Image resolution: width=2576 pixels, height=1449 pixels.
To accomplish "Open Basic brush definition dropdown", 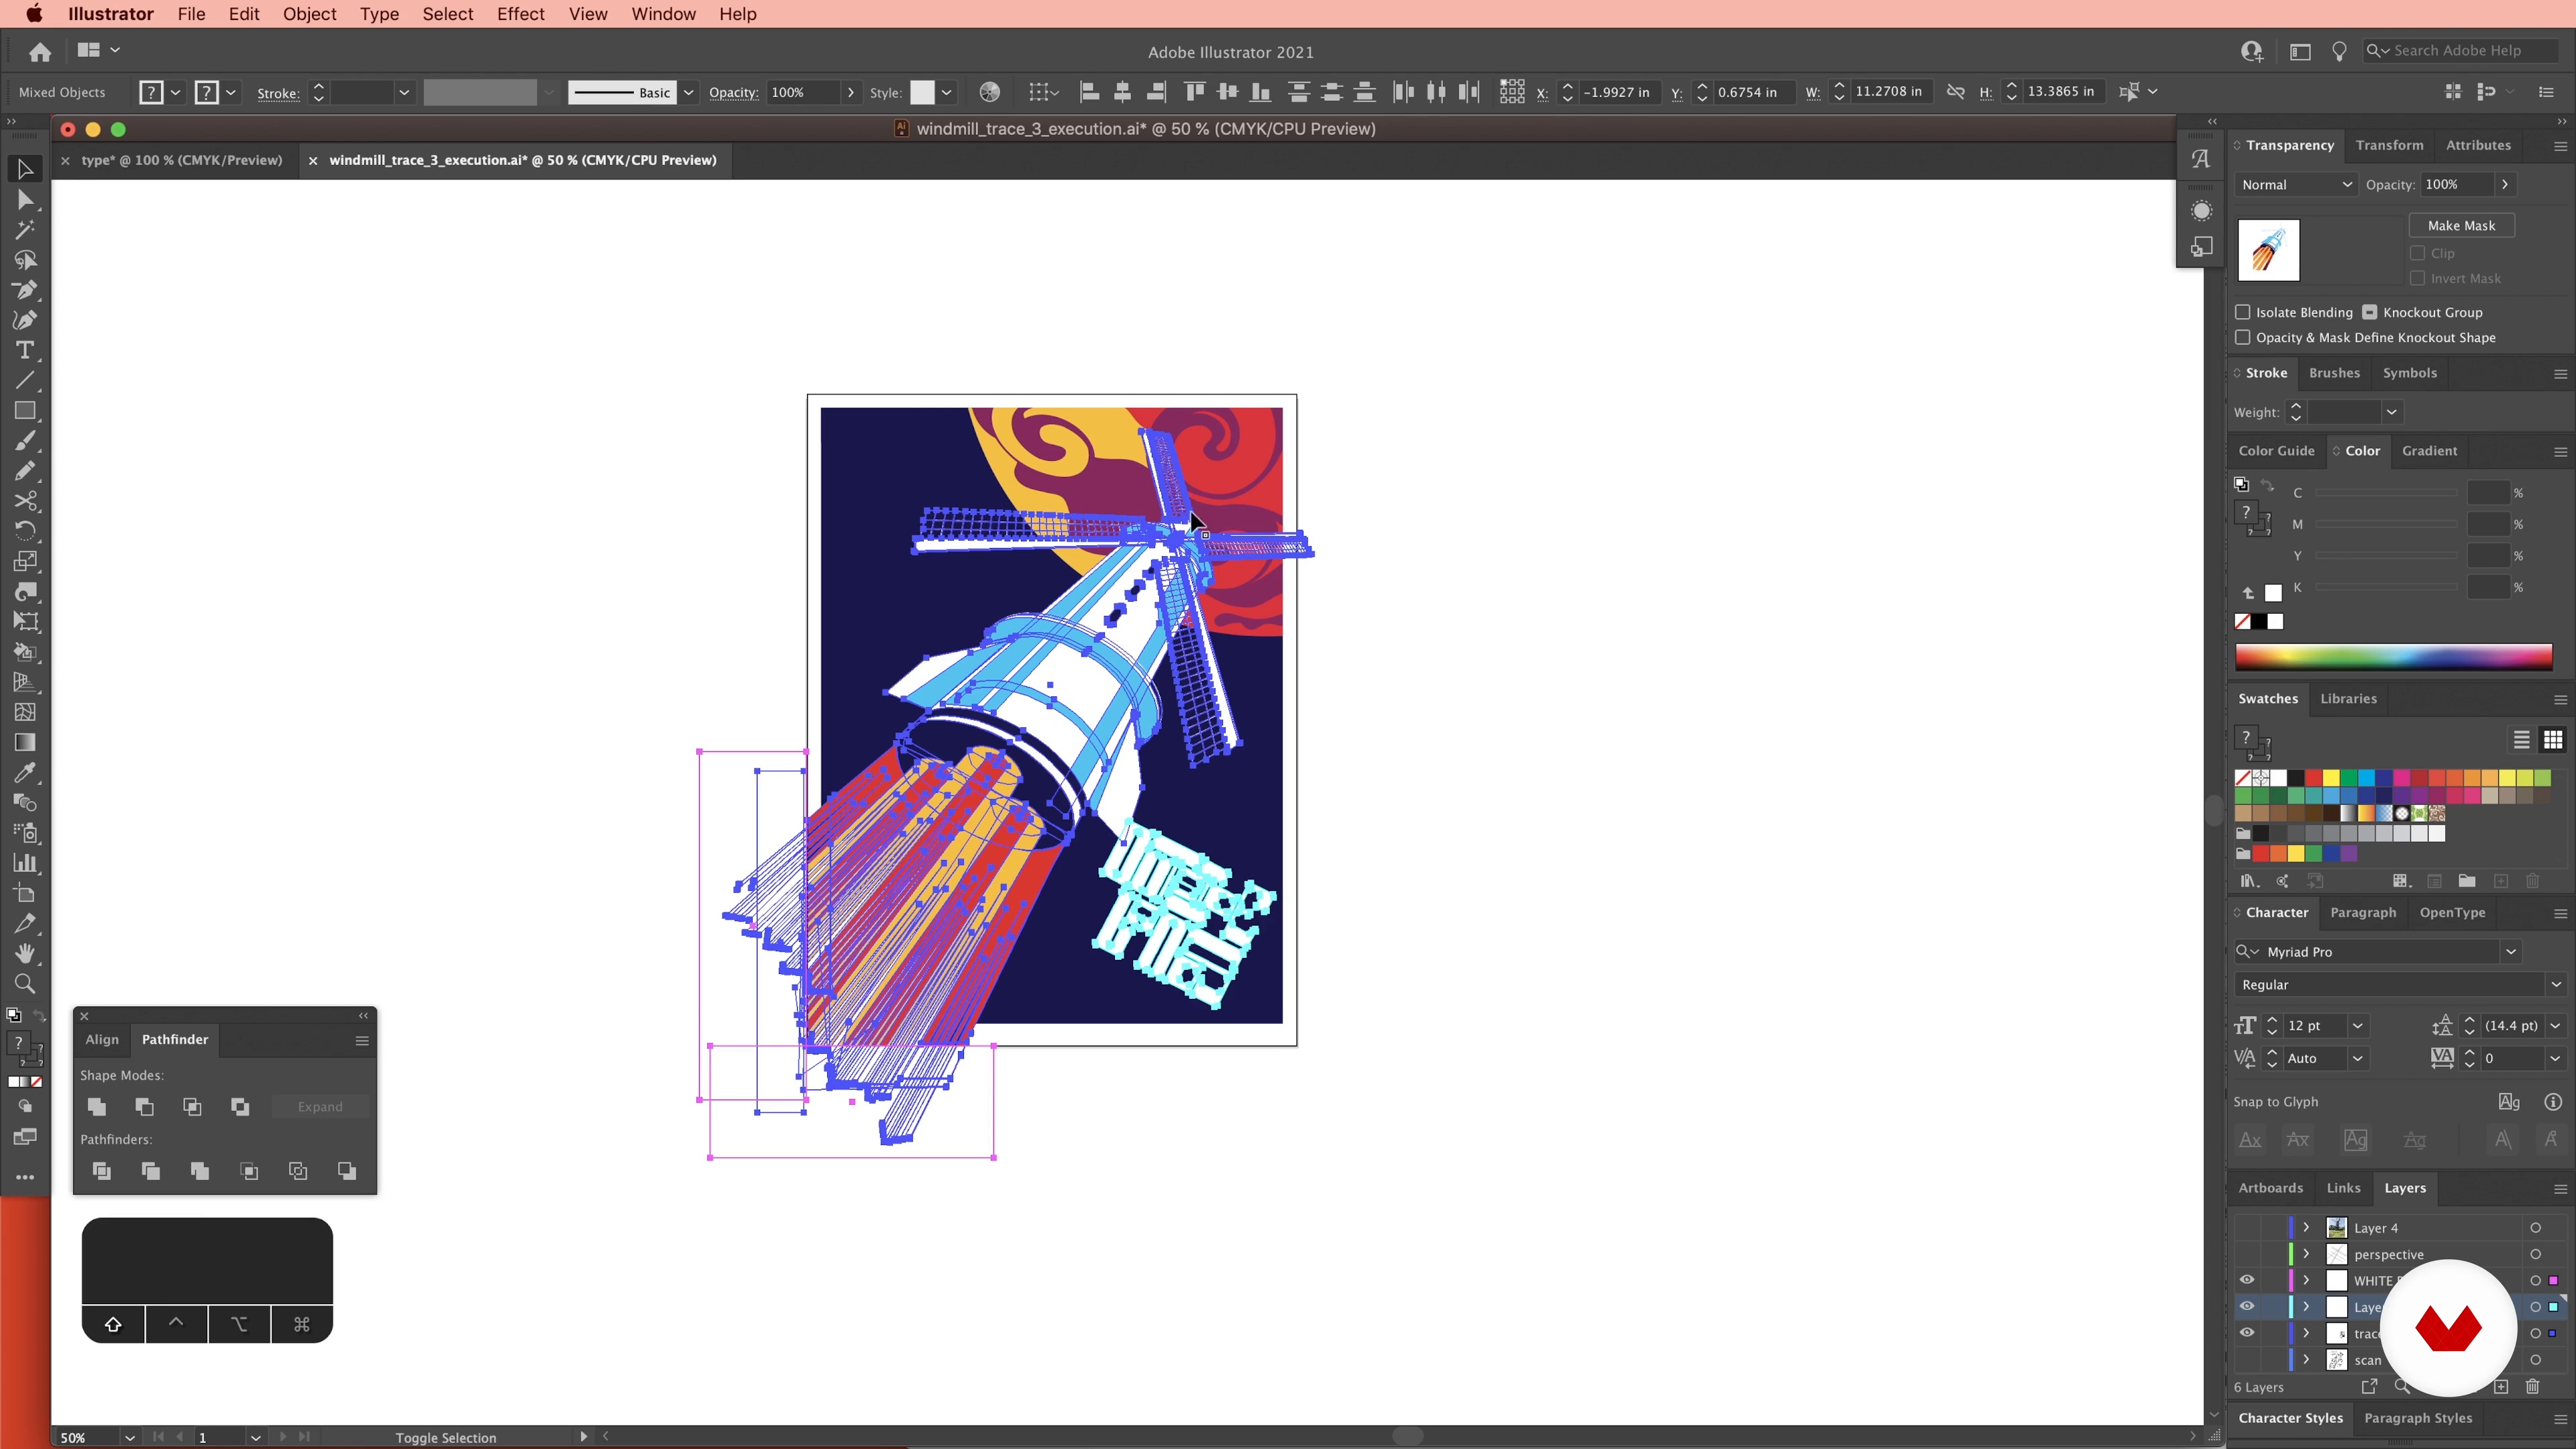I will tap(688, 92).
